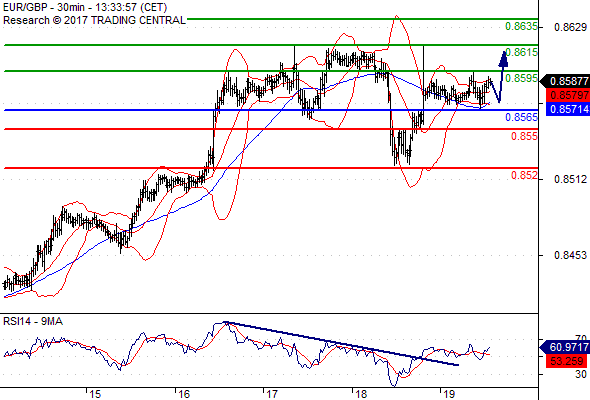Click the blue forecast arrow head
This screenshot has width=590, height=400.
pos(503,59)
